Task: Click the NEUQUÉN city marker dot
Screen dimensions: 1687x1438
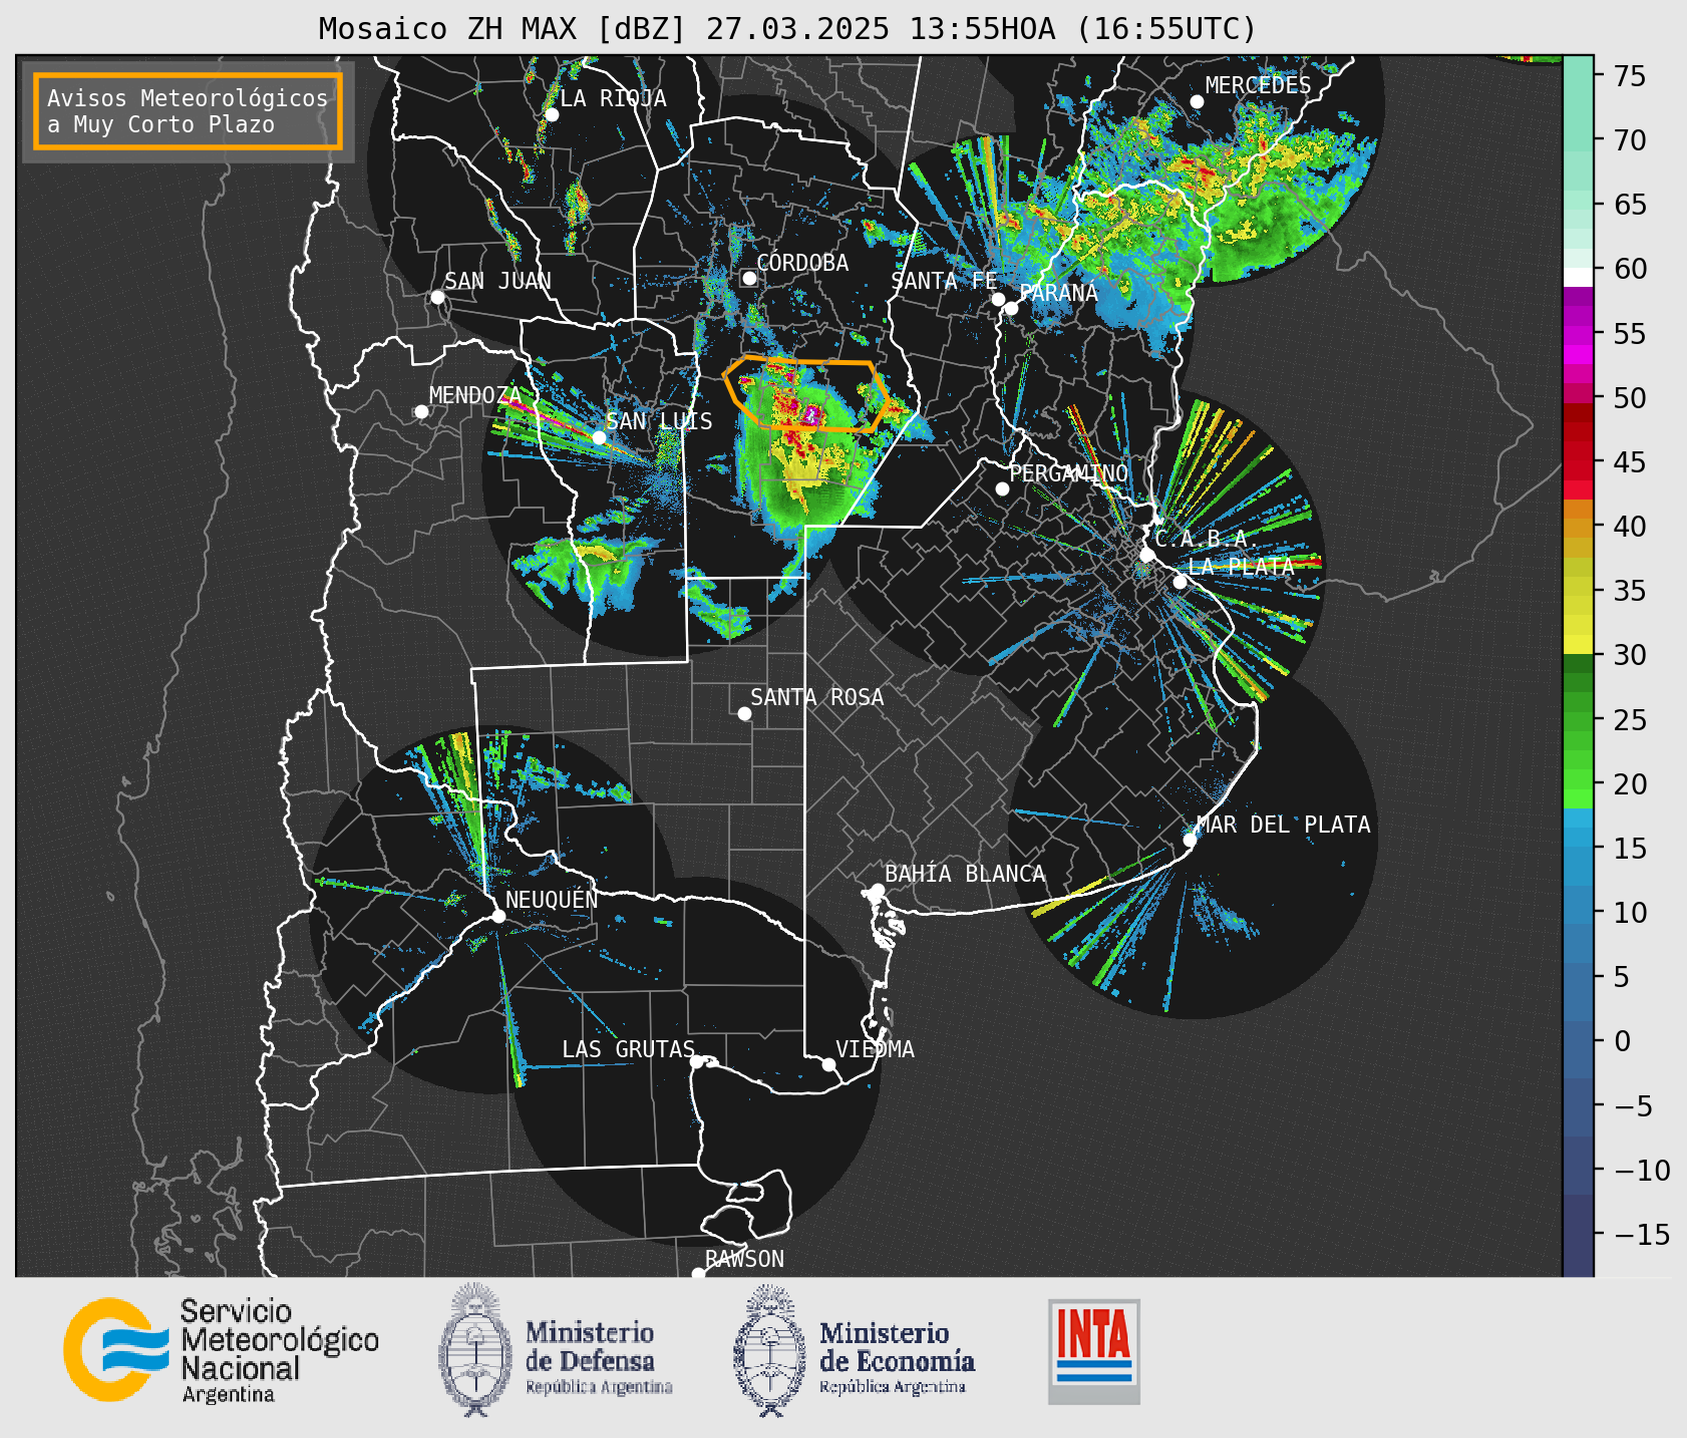Action: coord(498,916)
